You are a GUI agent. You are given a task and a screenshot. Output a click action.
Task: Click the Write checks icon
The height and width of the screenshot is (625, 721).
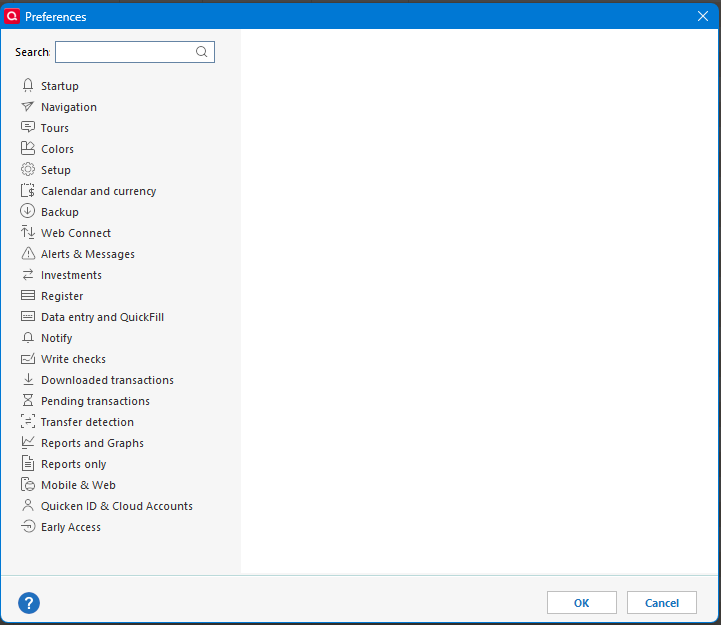tap(28, 359)
